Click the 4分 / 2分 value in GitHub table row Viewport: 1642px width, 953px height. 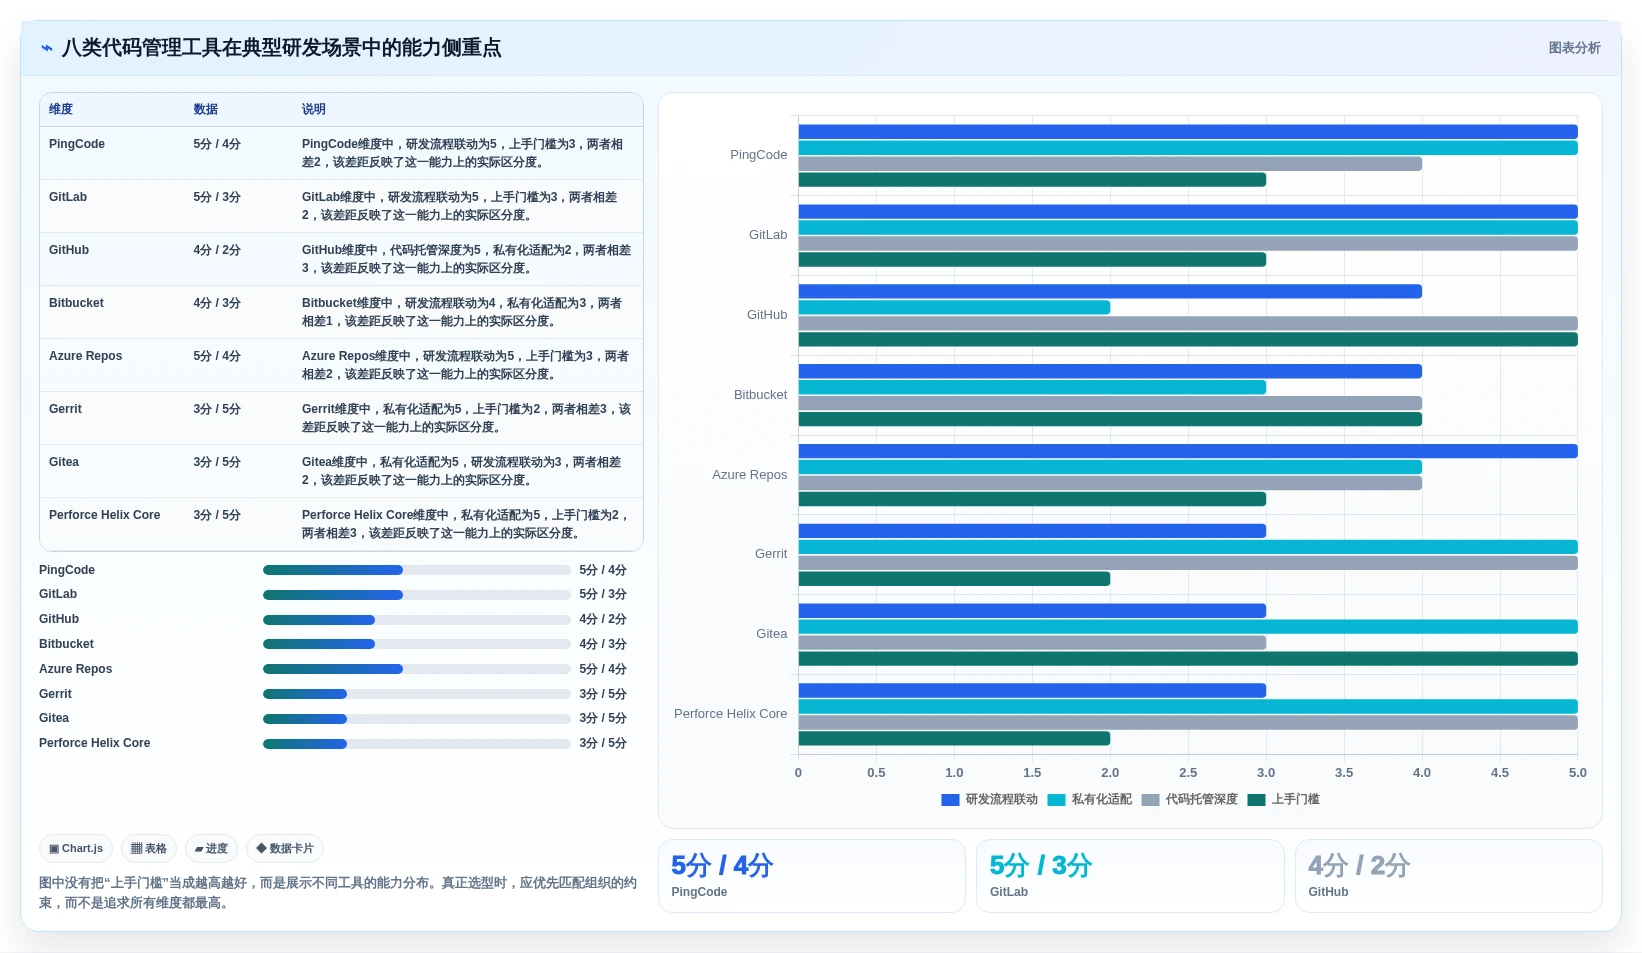(x=217, y=250)
